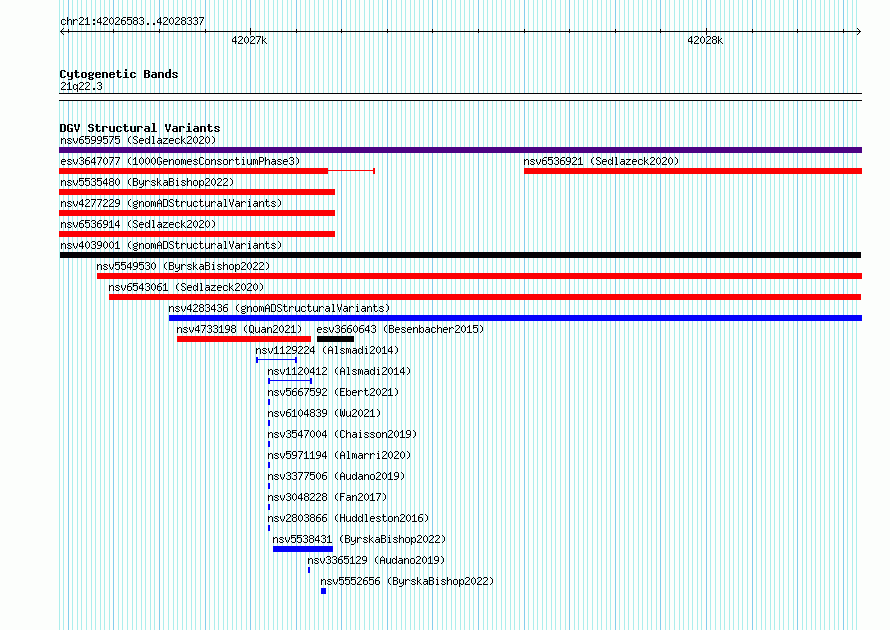Select the red nsv4277229 bar

coord(197,213)
